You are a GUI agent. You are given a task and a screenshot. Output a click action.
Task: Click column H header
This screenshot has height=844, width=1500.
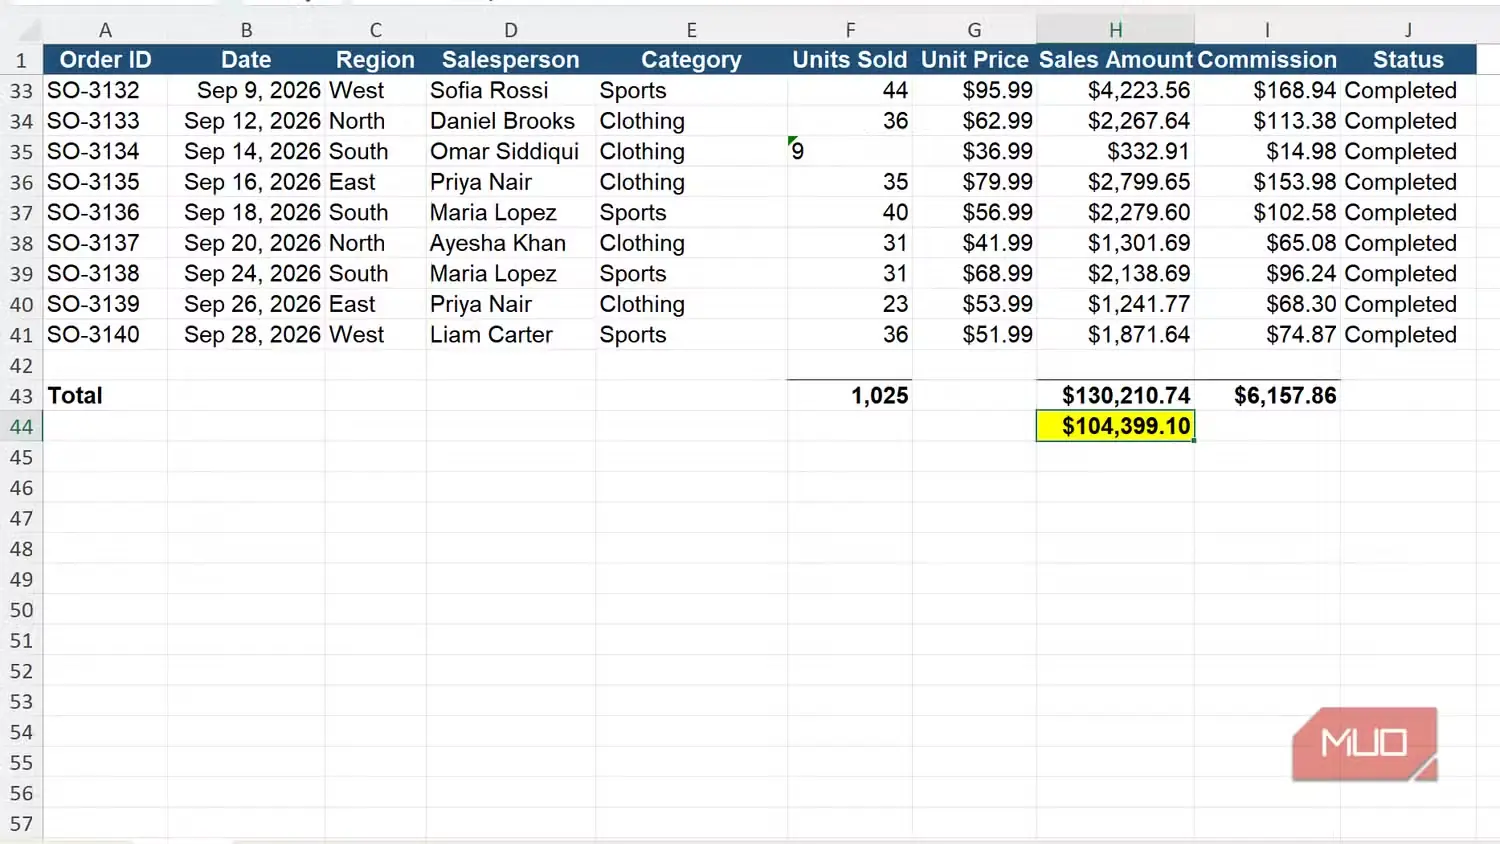(x=1115, y=30)
